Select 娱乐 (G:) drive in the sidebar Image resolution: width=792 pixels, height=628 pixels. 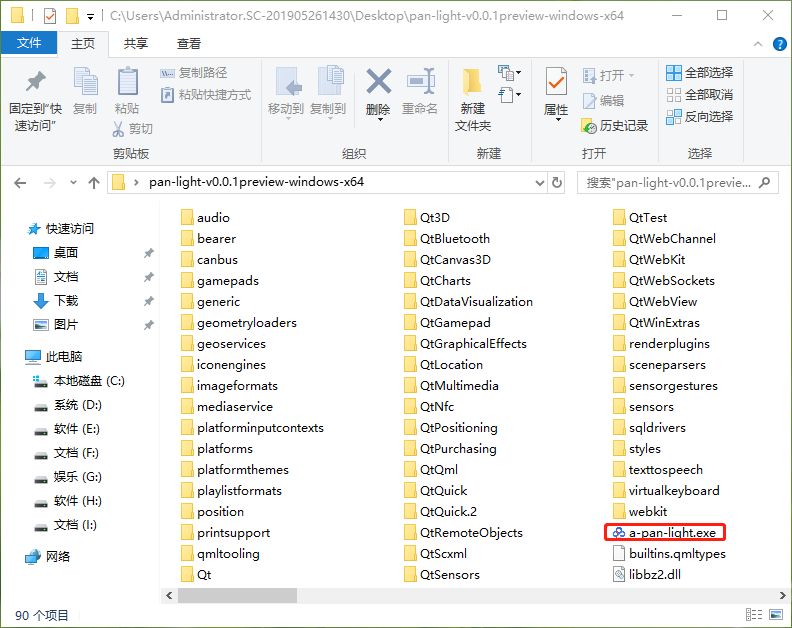(68, 477)
